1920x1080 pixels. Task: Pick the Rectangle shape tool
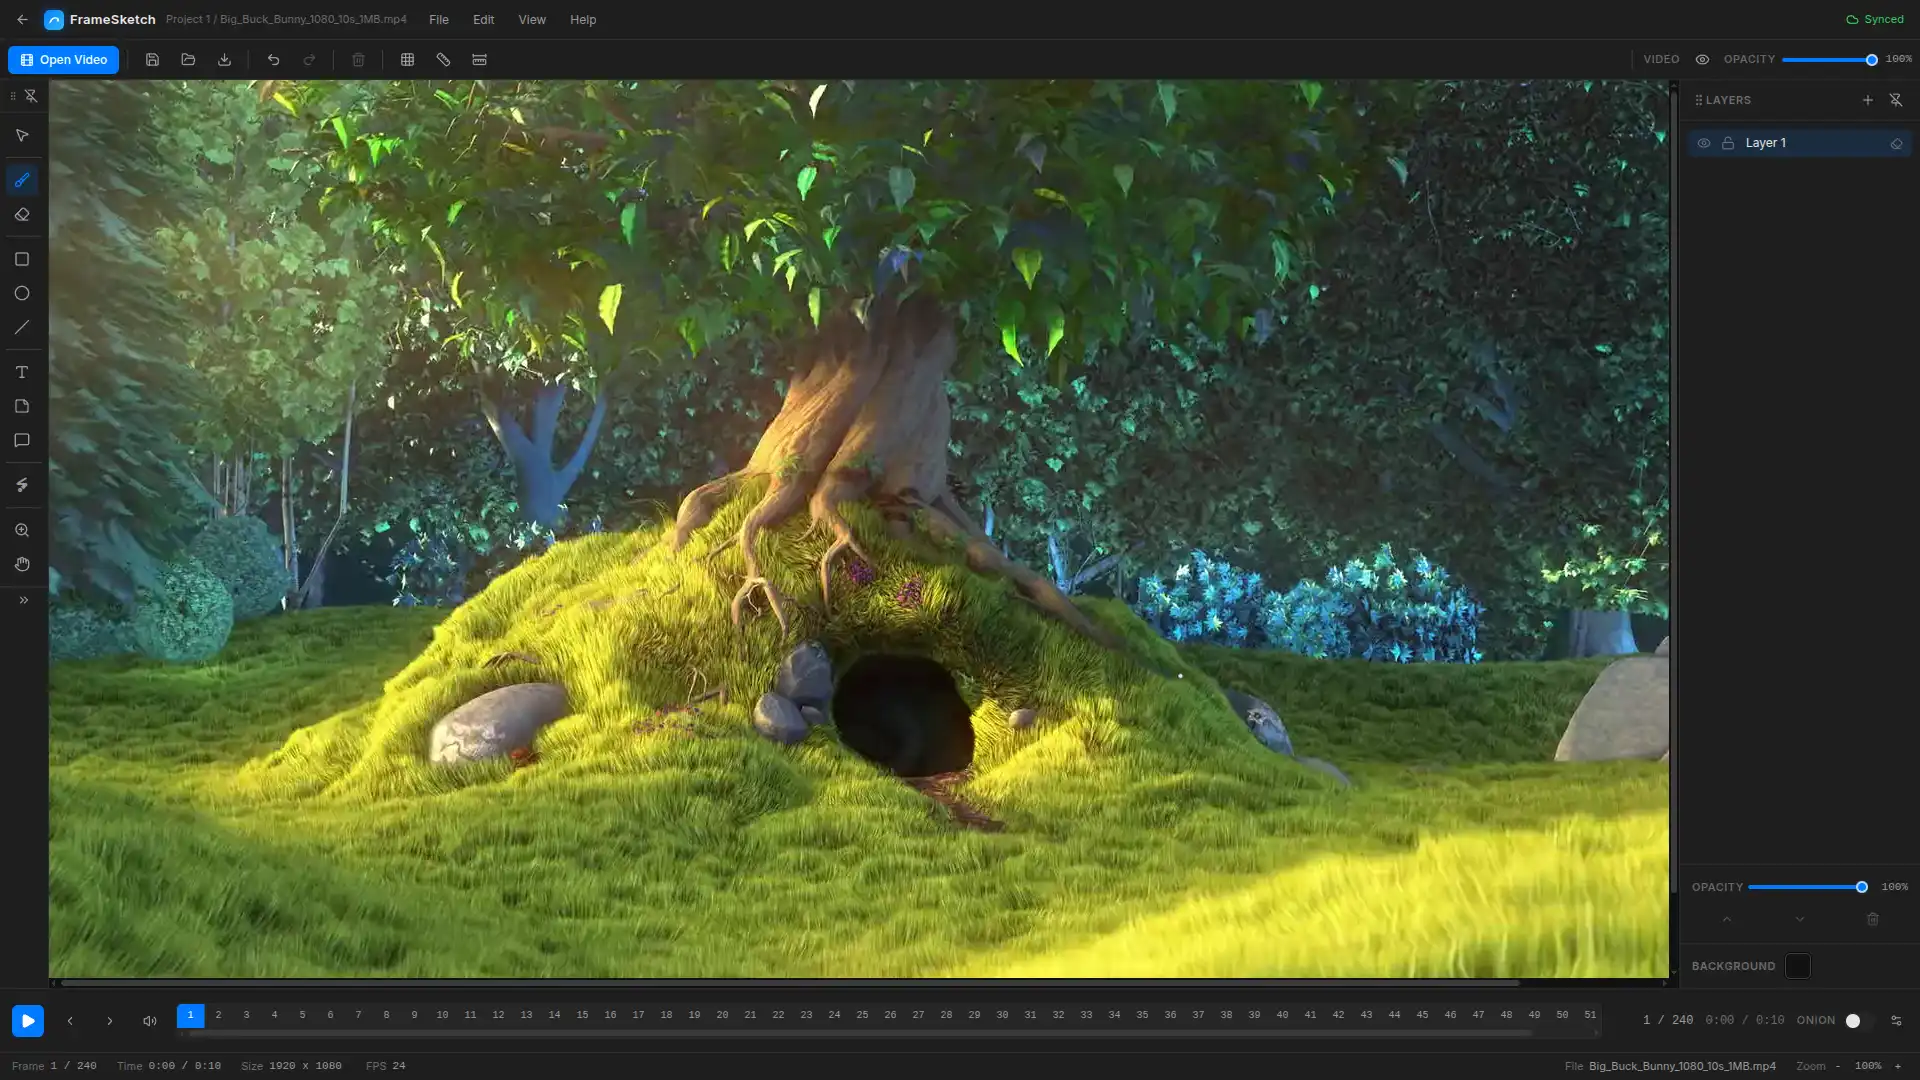(22, 259)
